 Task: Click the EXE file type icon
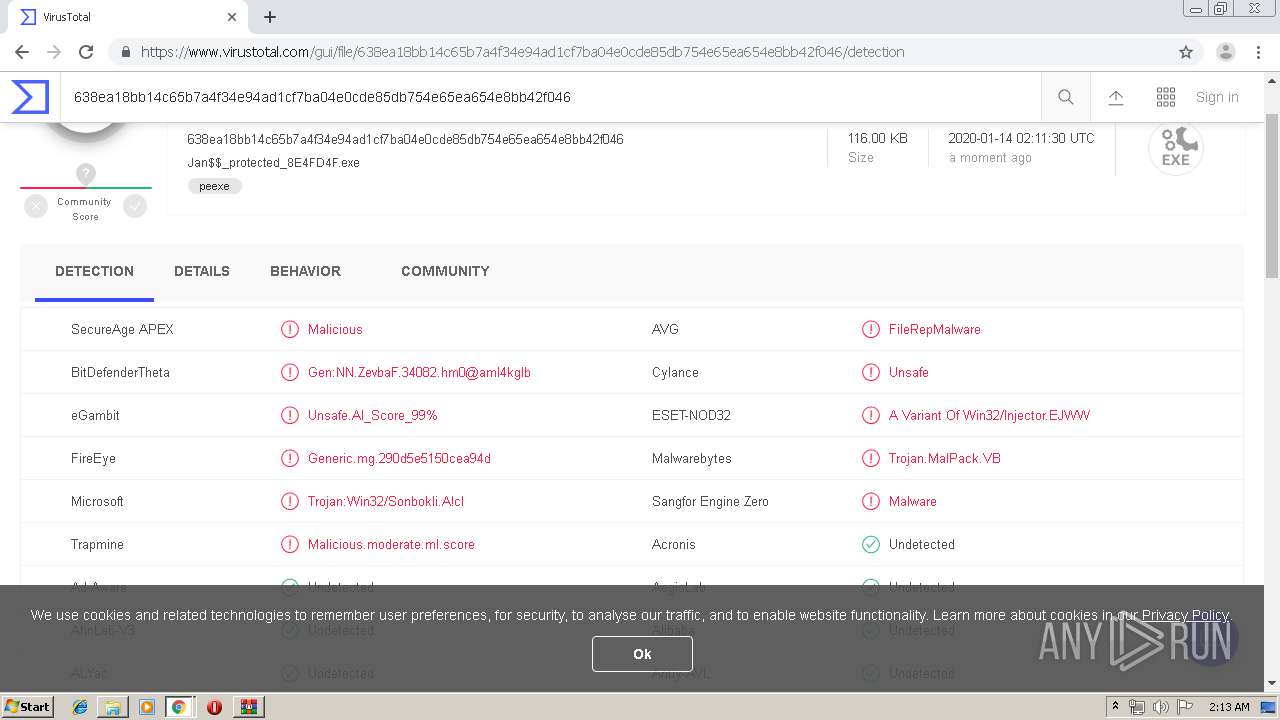point(1175,148)
